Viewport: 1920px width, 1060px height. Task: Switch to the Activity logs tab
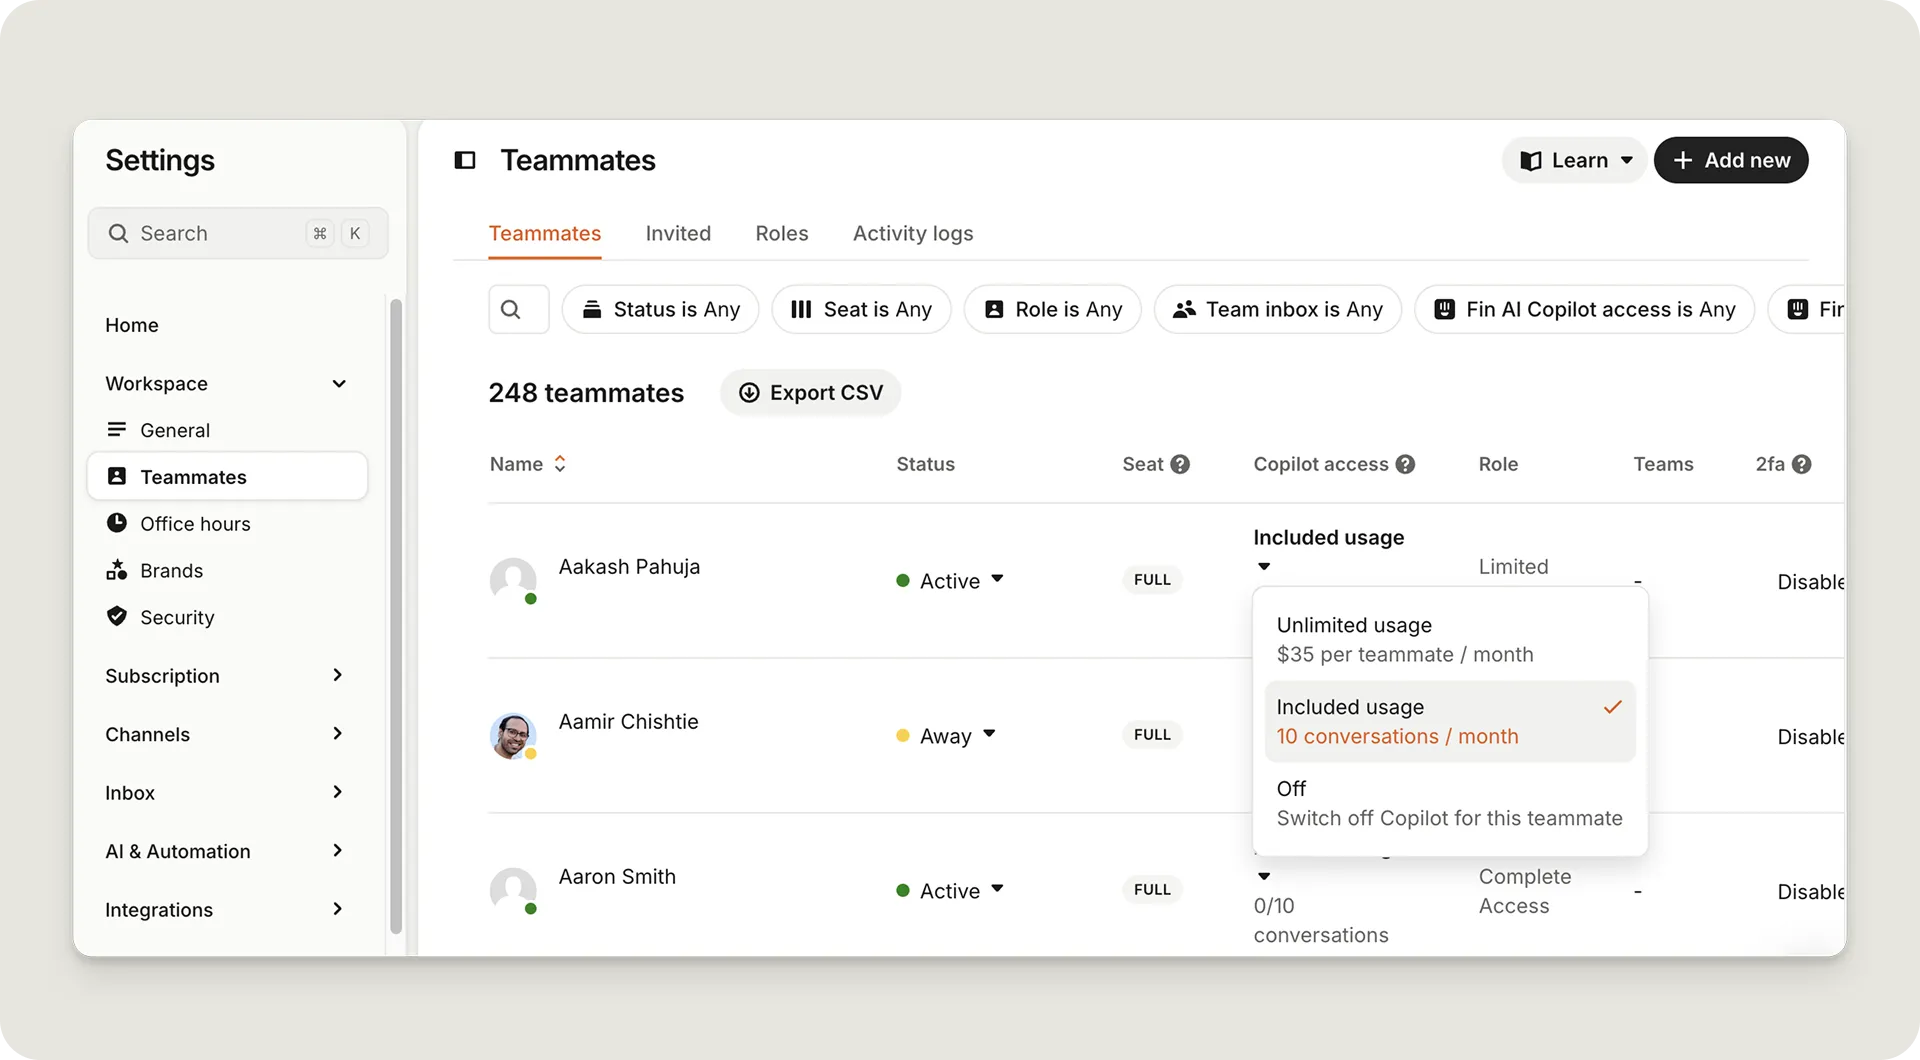tap(912, 234)
